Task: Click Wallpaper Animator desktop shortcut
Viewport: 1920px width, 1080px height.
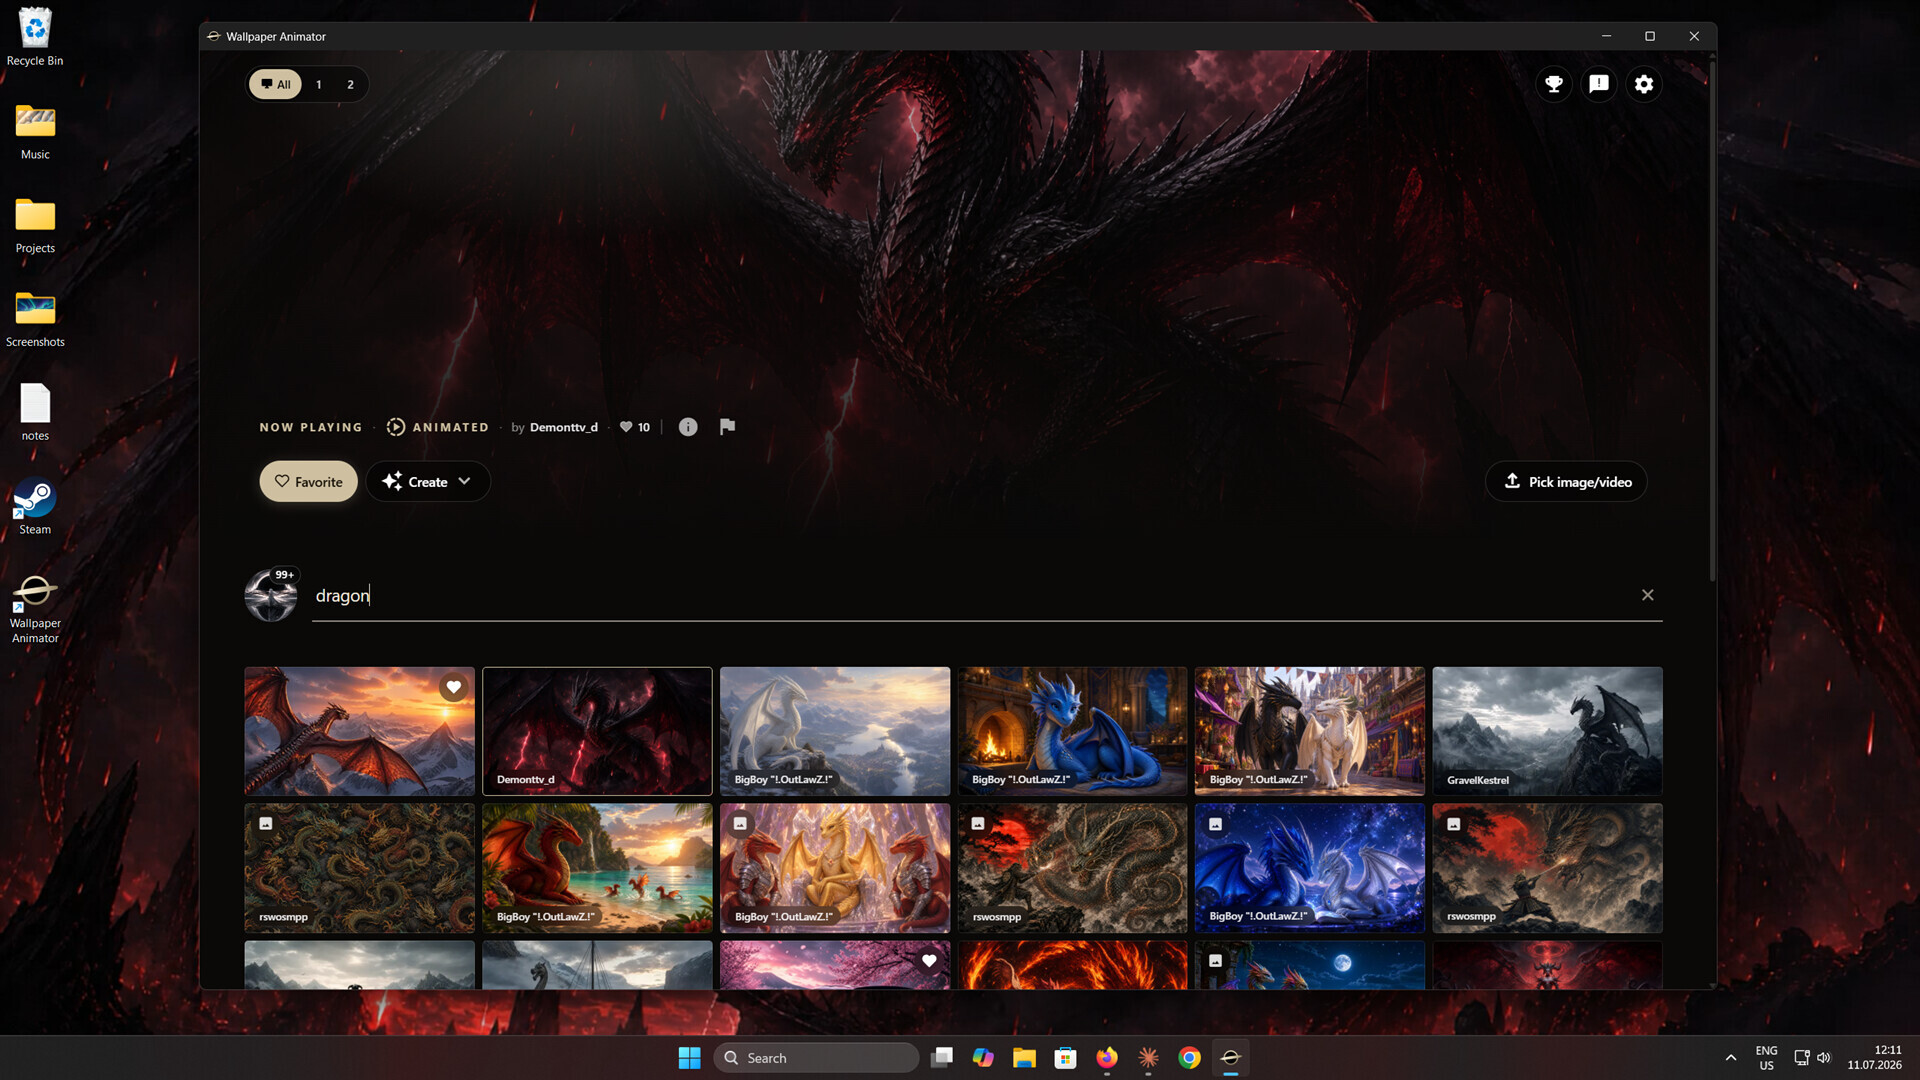Action: (x=35, y=608)
